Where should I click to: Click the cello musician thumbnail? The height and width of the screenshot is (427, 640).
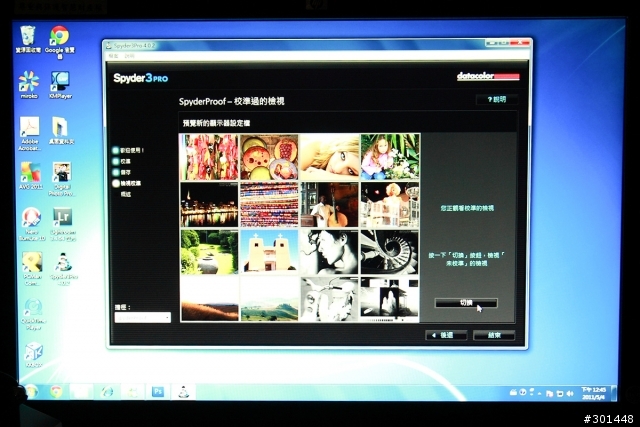pyautogui.click(x=329, y=205)
